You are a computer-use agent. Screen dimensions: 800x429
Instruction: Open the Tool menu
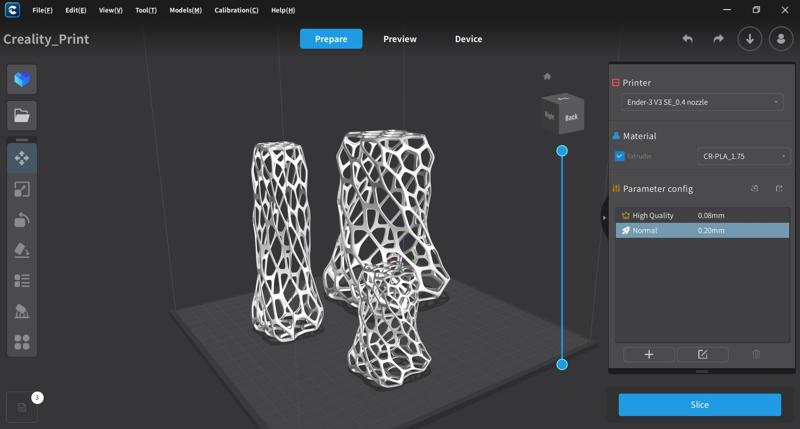pyautogui.click(x=146, y=10)
